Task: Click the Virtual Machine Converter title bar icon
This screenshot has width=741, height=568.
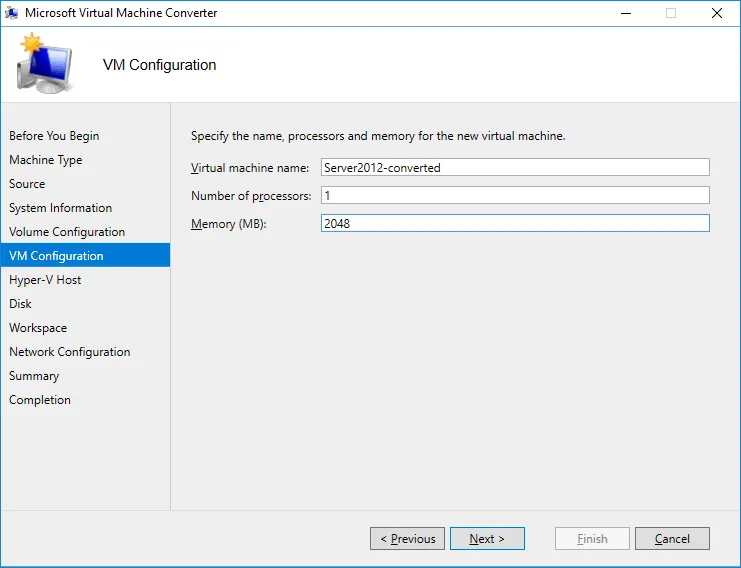Action: point(13,13)
